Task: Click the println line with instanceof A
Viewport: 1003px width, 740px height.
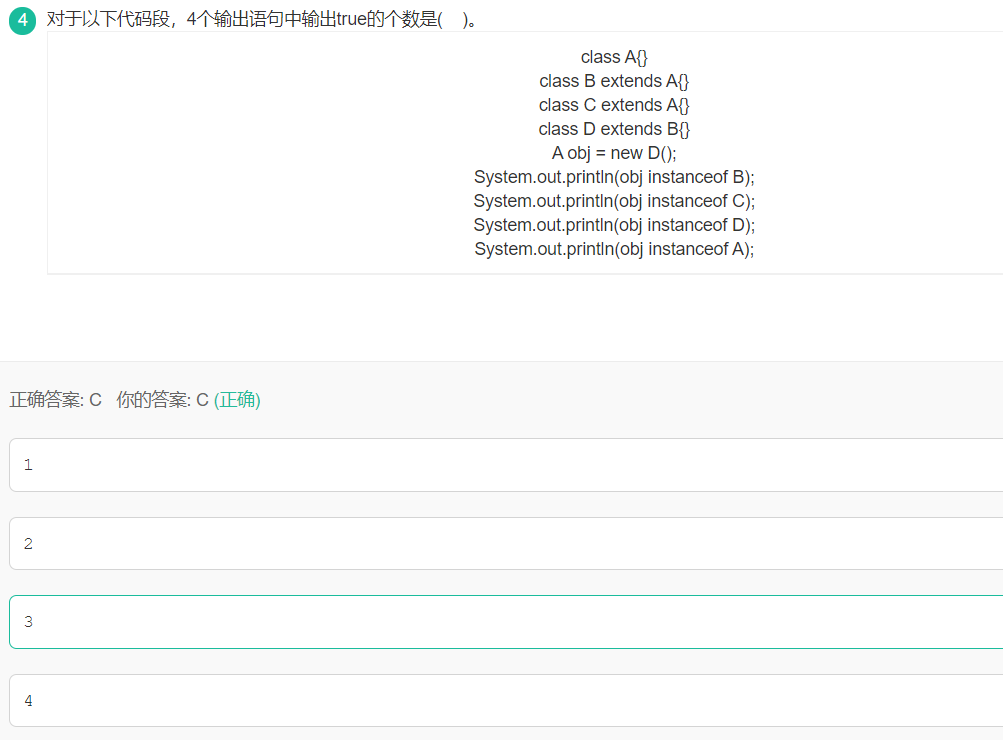Action: [x=614, y=249]
